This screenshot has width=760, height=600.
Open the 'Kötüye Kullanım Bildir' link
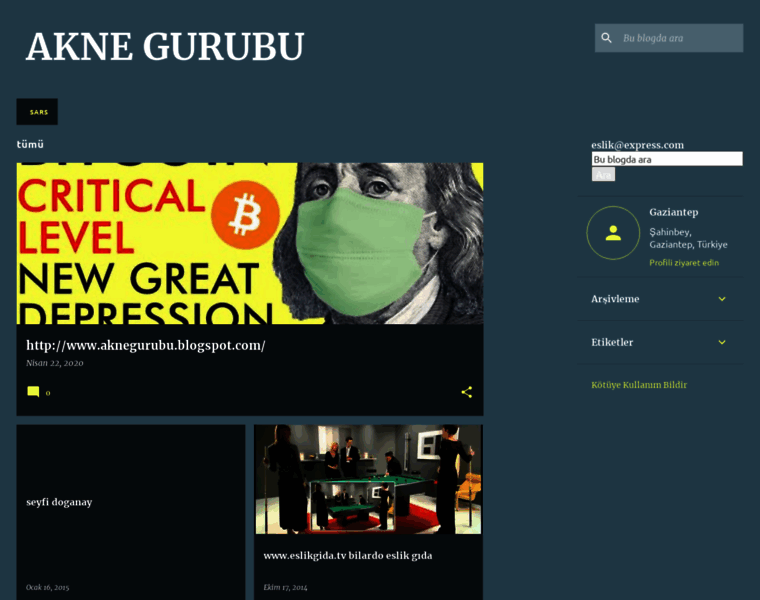tap(639, 385)
